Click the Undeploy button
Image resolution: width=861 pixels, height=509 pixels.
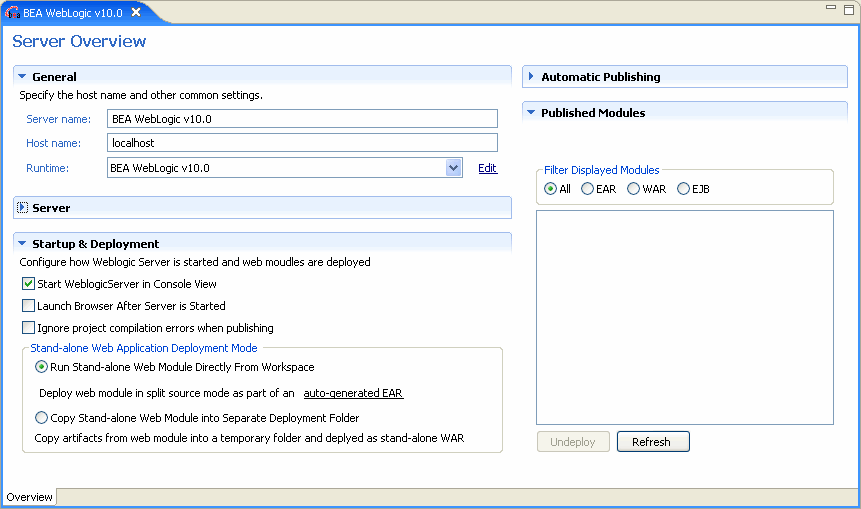click(x=573, y=441)
